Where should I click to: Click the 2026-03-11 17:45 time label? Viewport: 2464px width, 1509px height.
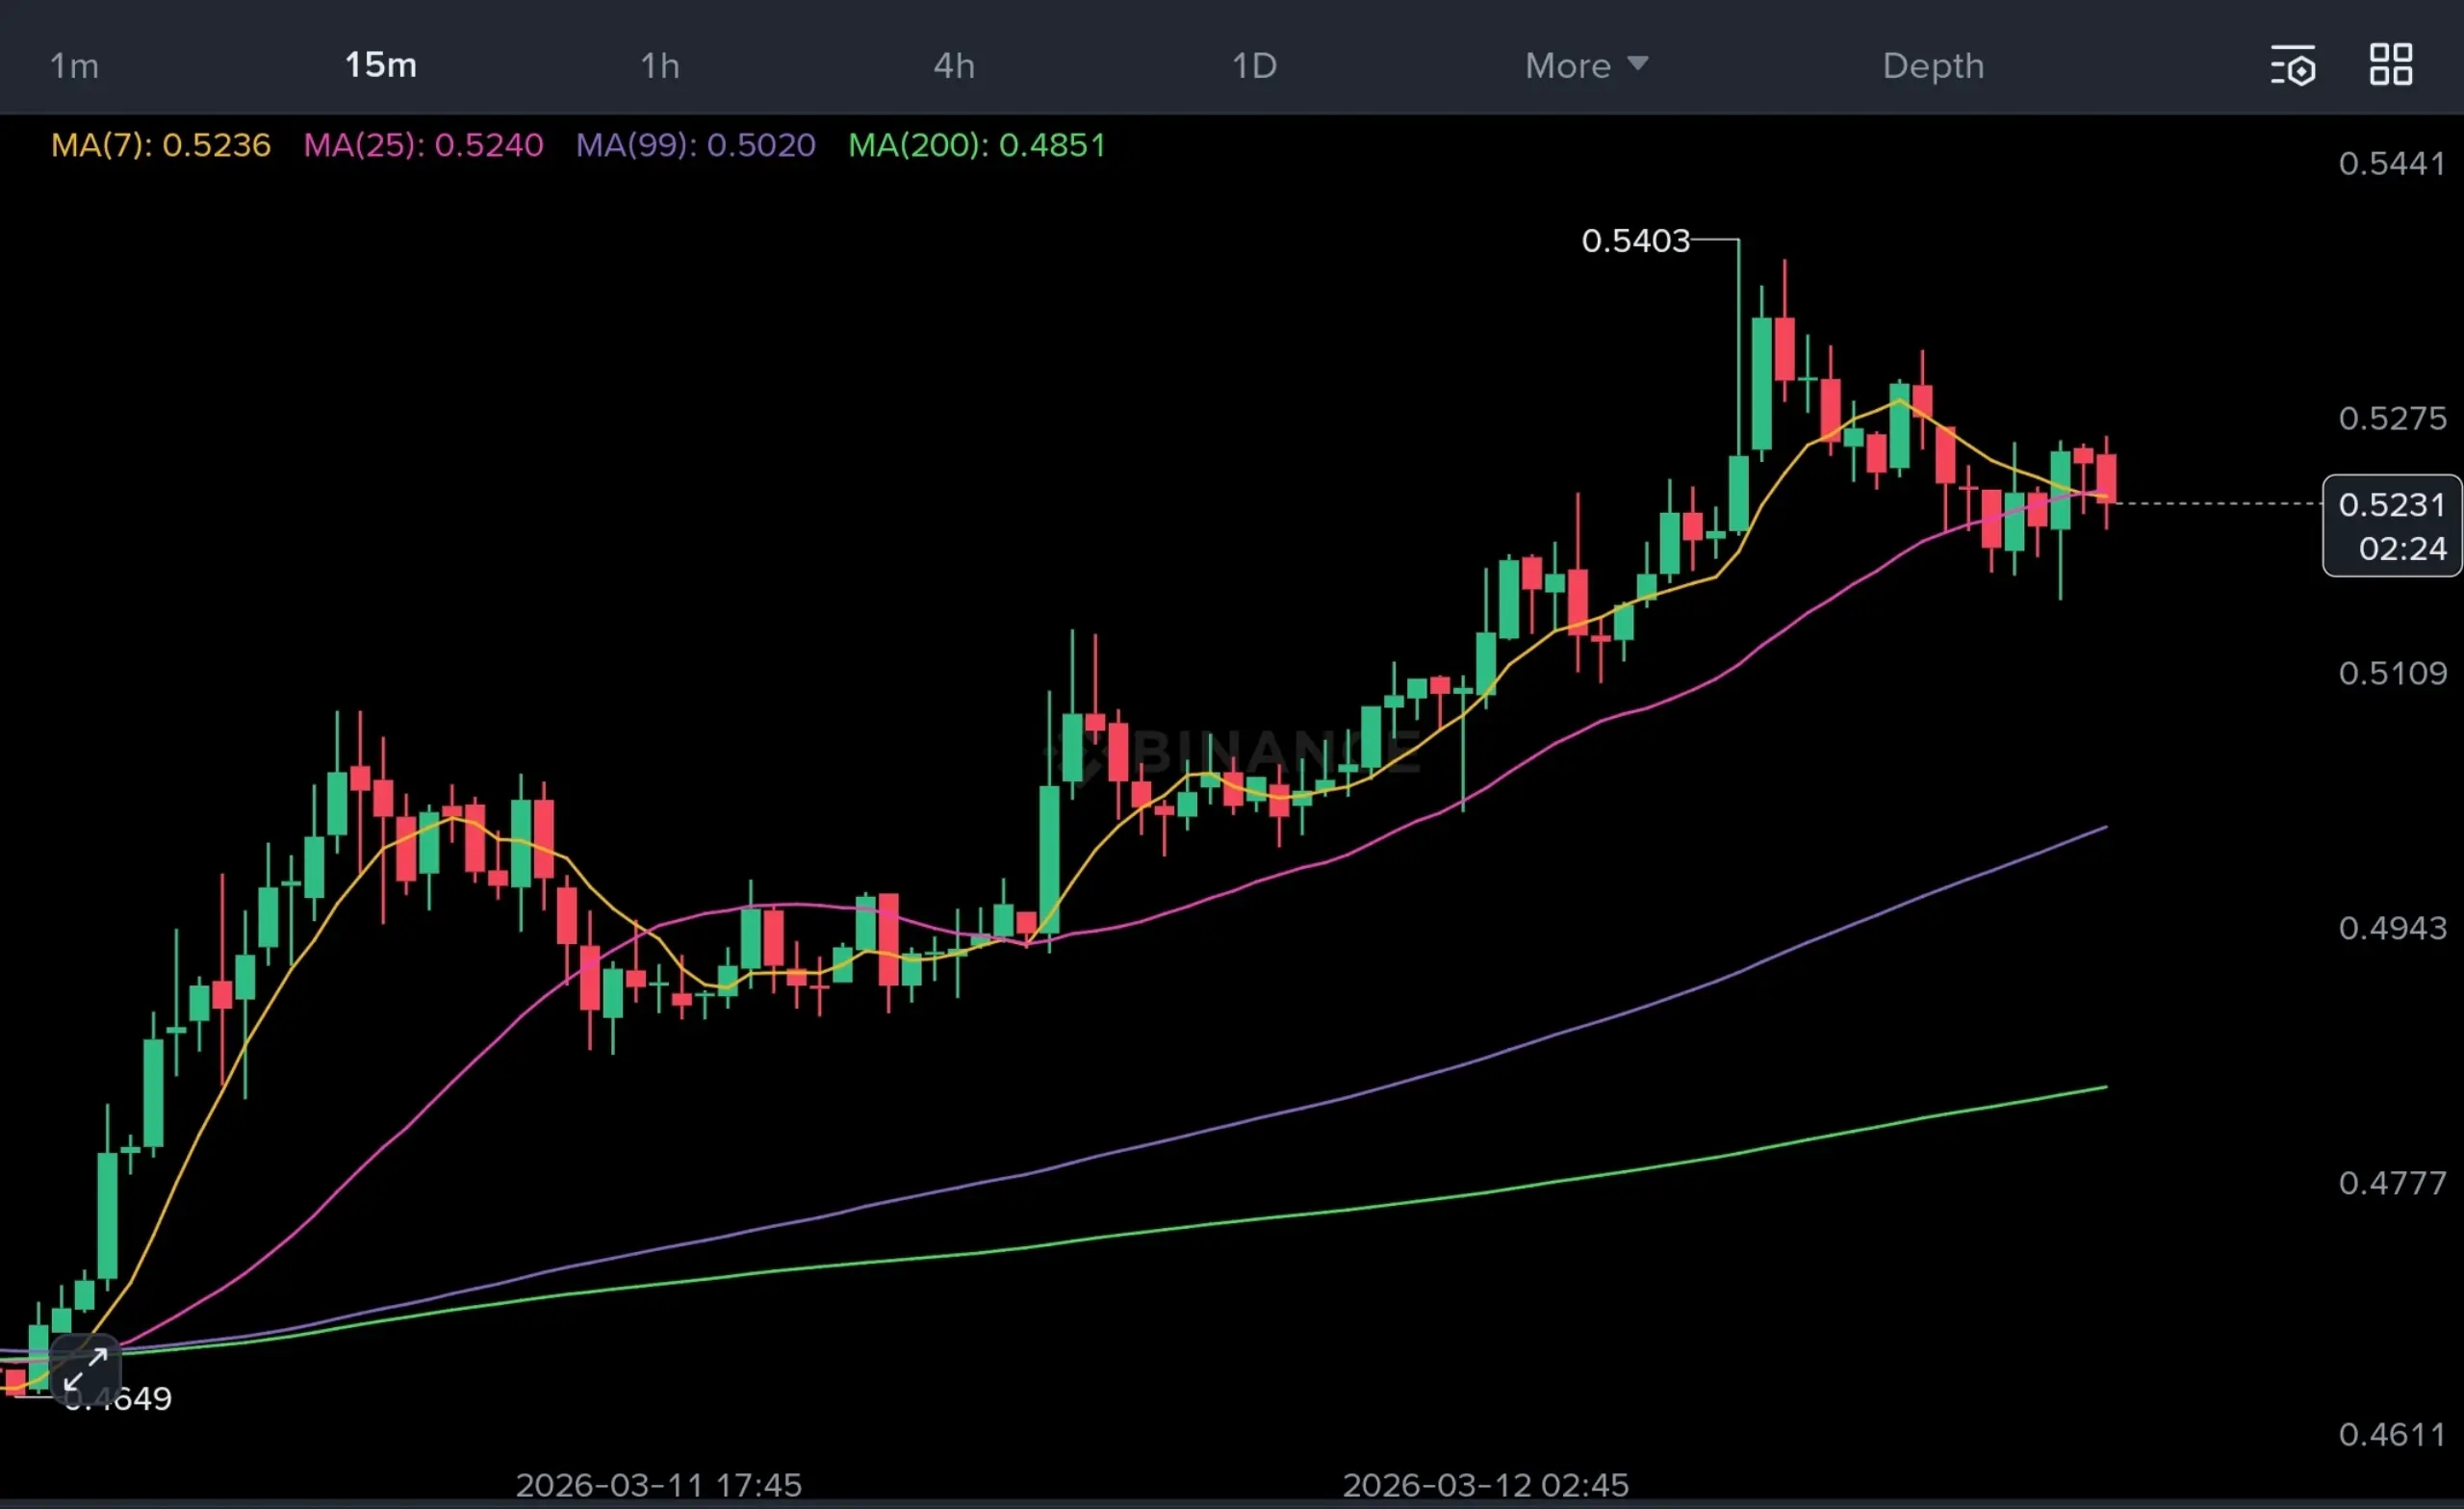(658, 1485)
